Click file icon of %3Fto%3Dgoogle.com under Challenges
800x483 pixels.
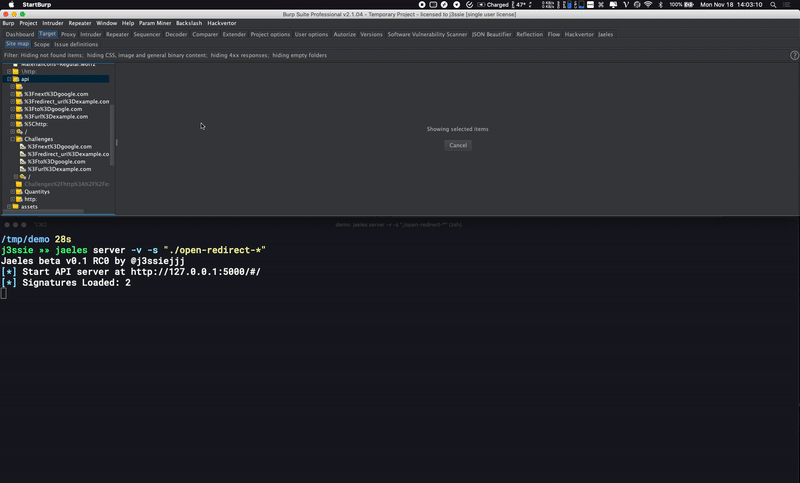click(22, 162)
